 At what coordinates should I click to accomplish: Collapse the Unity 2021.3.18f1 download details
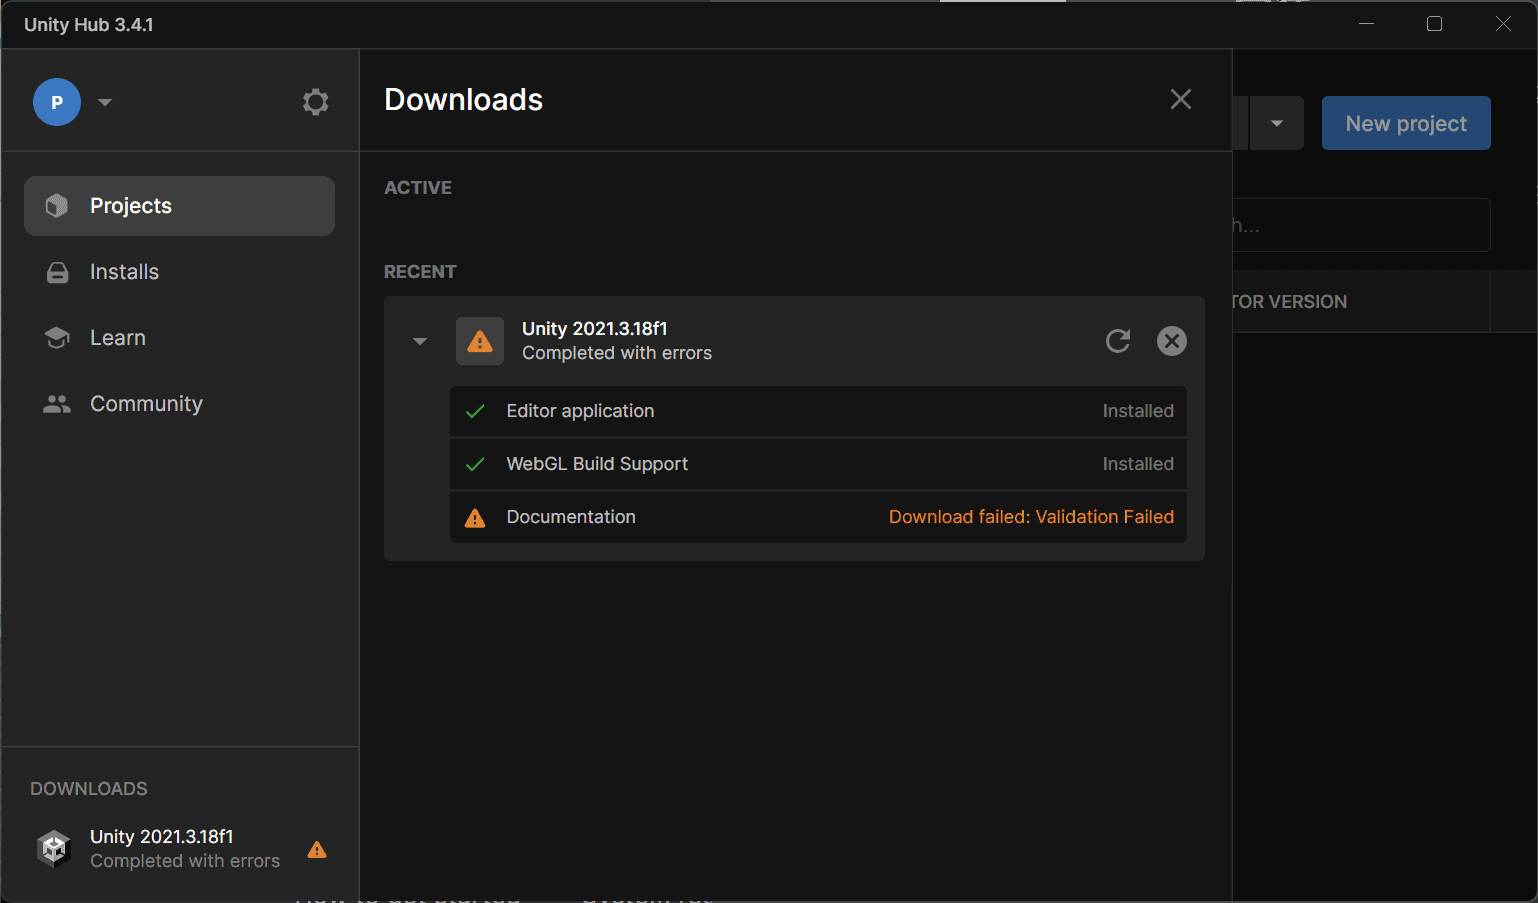click(420, 342)
